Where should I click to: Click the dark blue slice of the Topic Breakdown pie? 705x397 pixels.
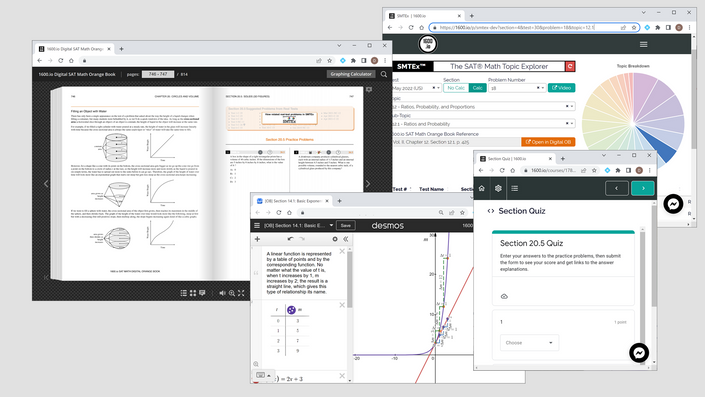[x=660, y=144]
